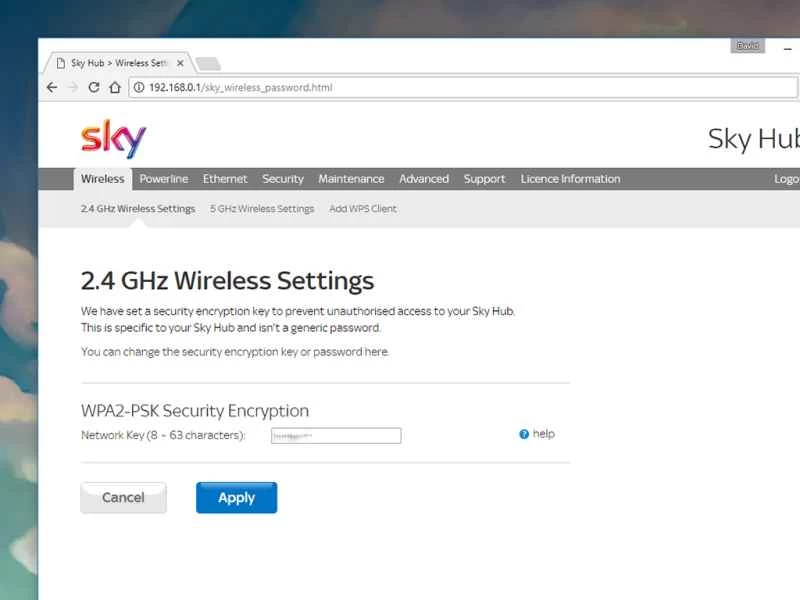Switch to the Powerline tab

pos(163,179)
